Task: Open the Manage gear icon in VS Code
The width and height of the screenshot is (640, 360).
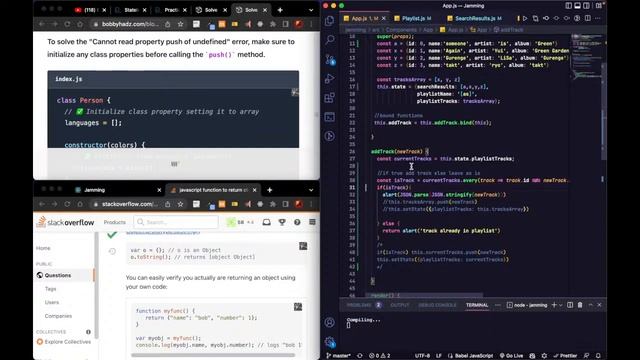Action: pyautogui.click(x=330, y=341)
